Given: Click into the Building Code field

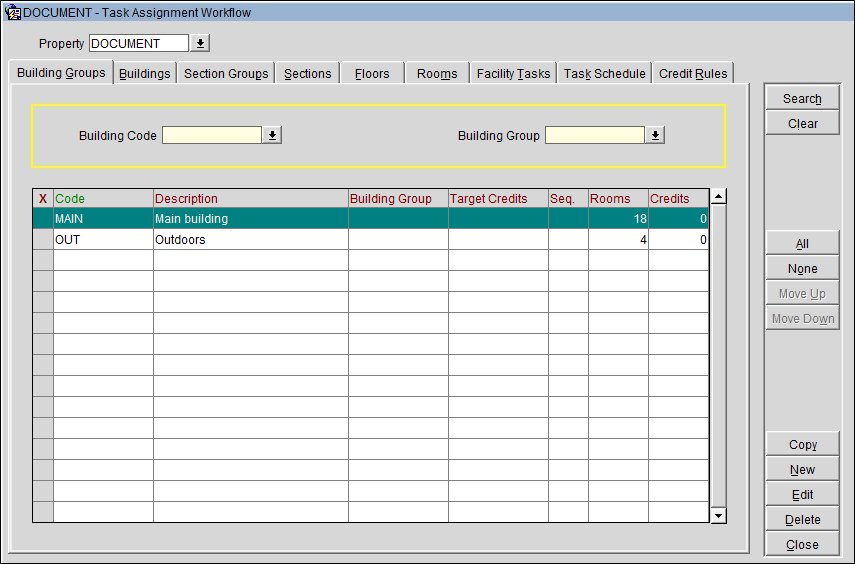Looking at the screenshot, I should point(212,135).
